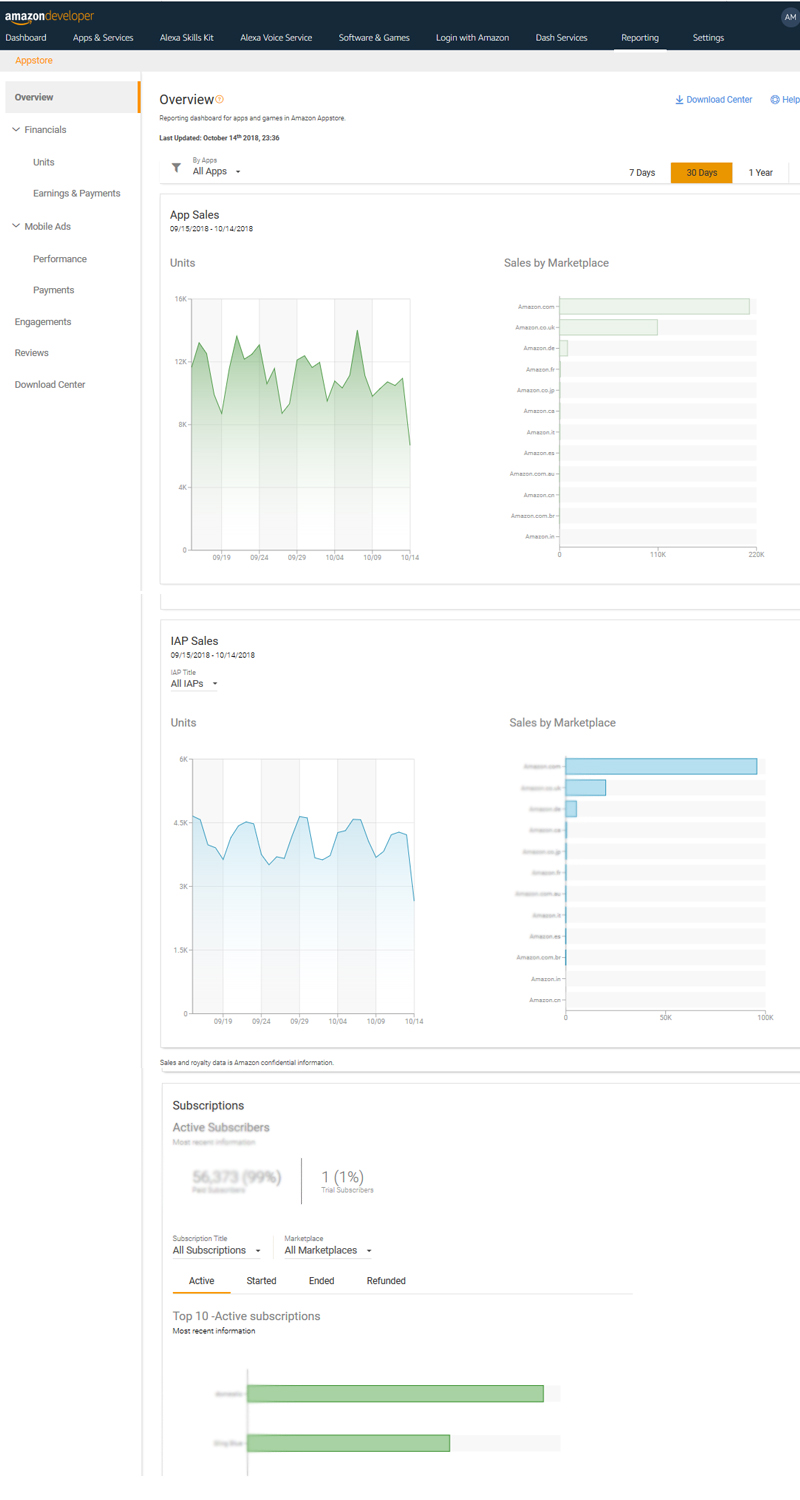Click the Download Center download icon

(x=679, y=100)
